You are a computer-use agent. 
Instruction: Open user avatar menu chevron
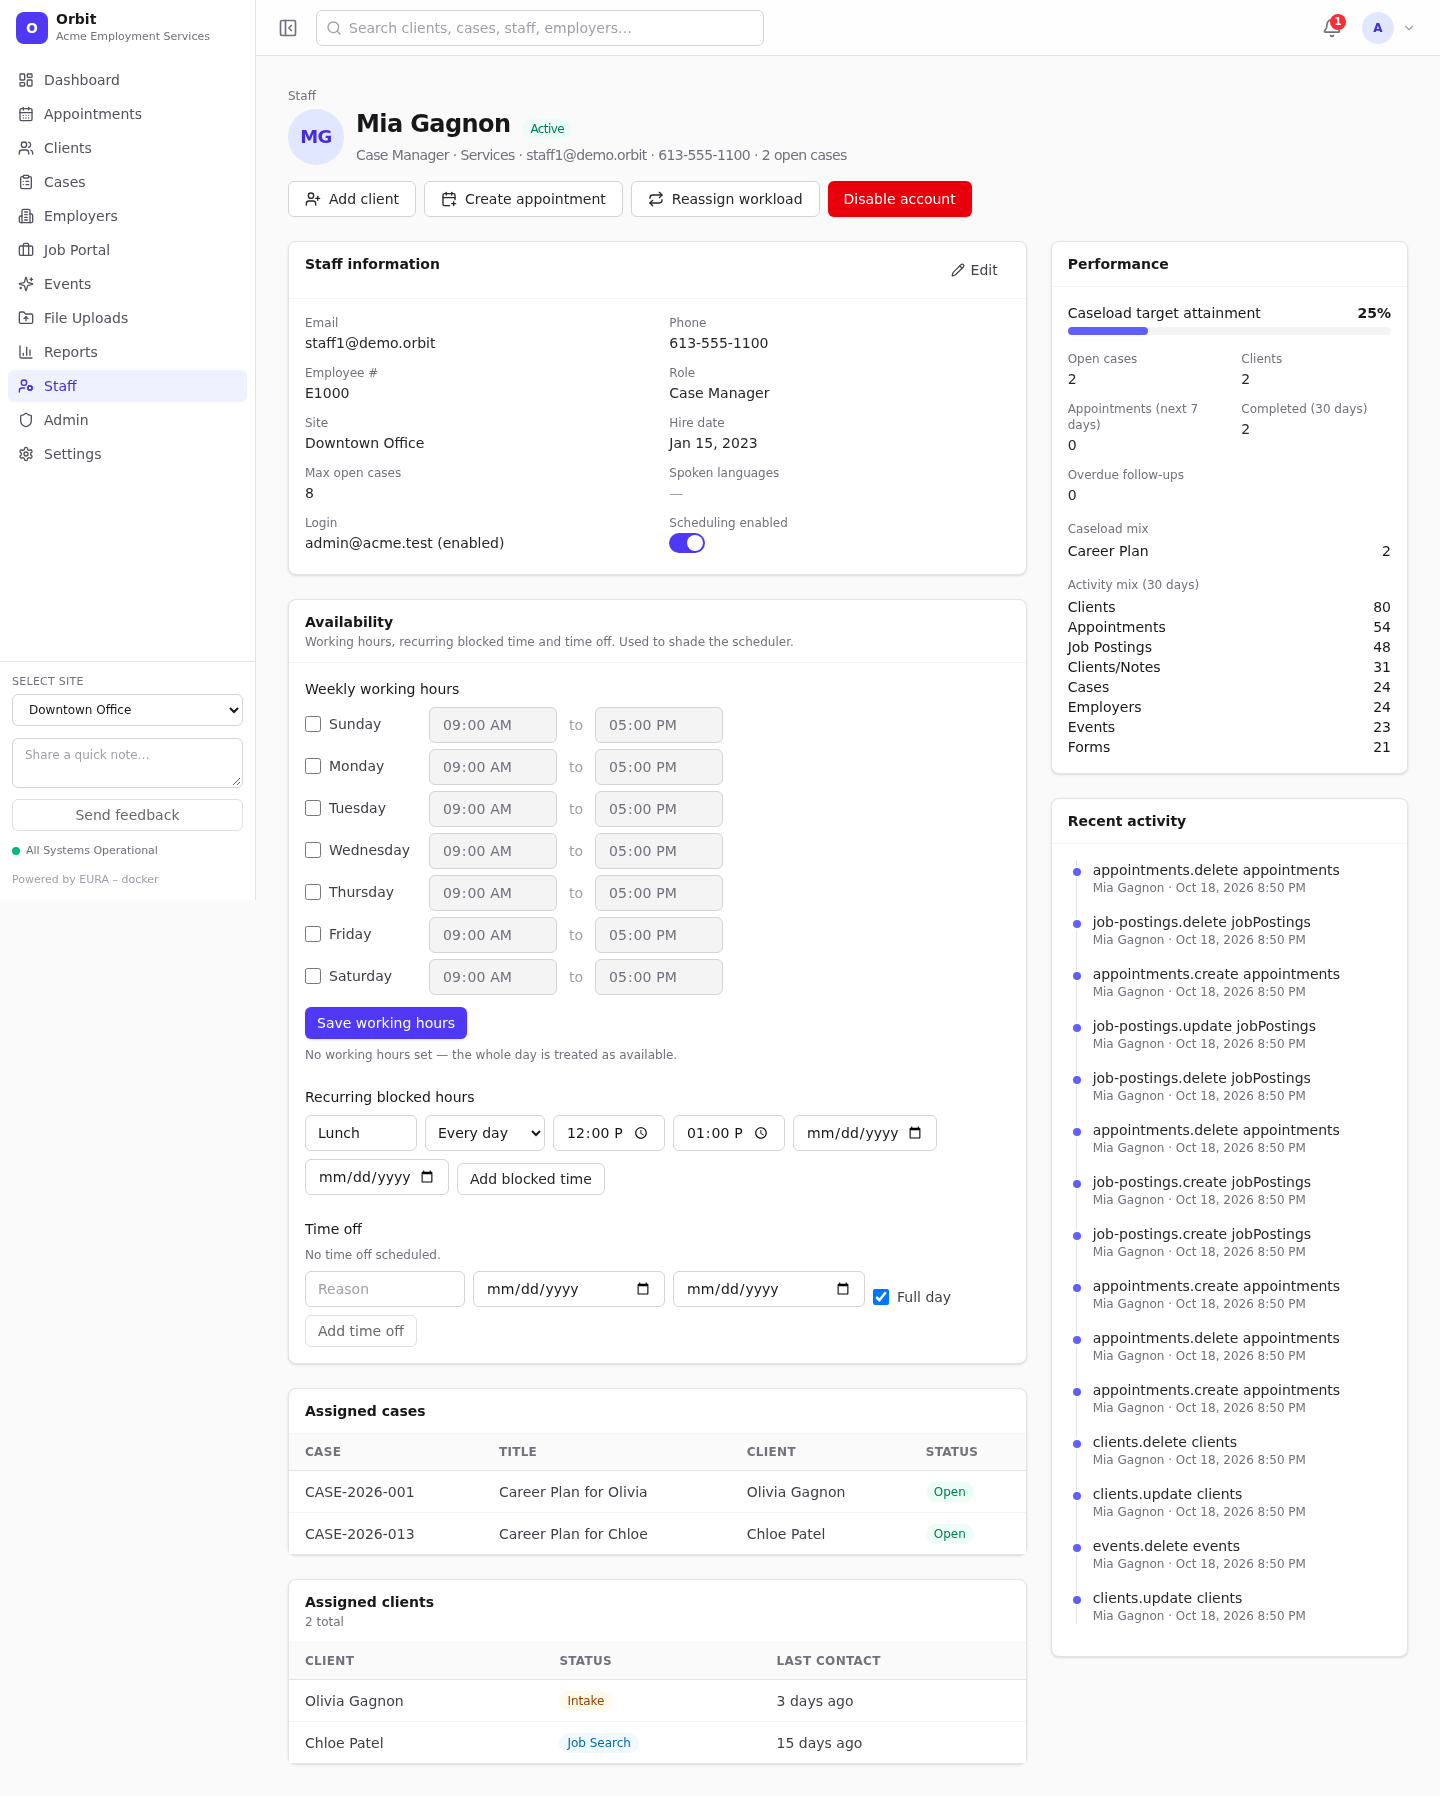point(1409,28)
